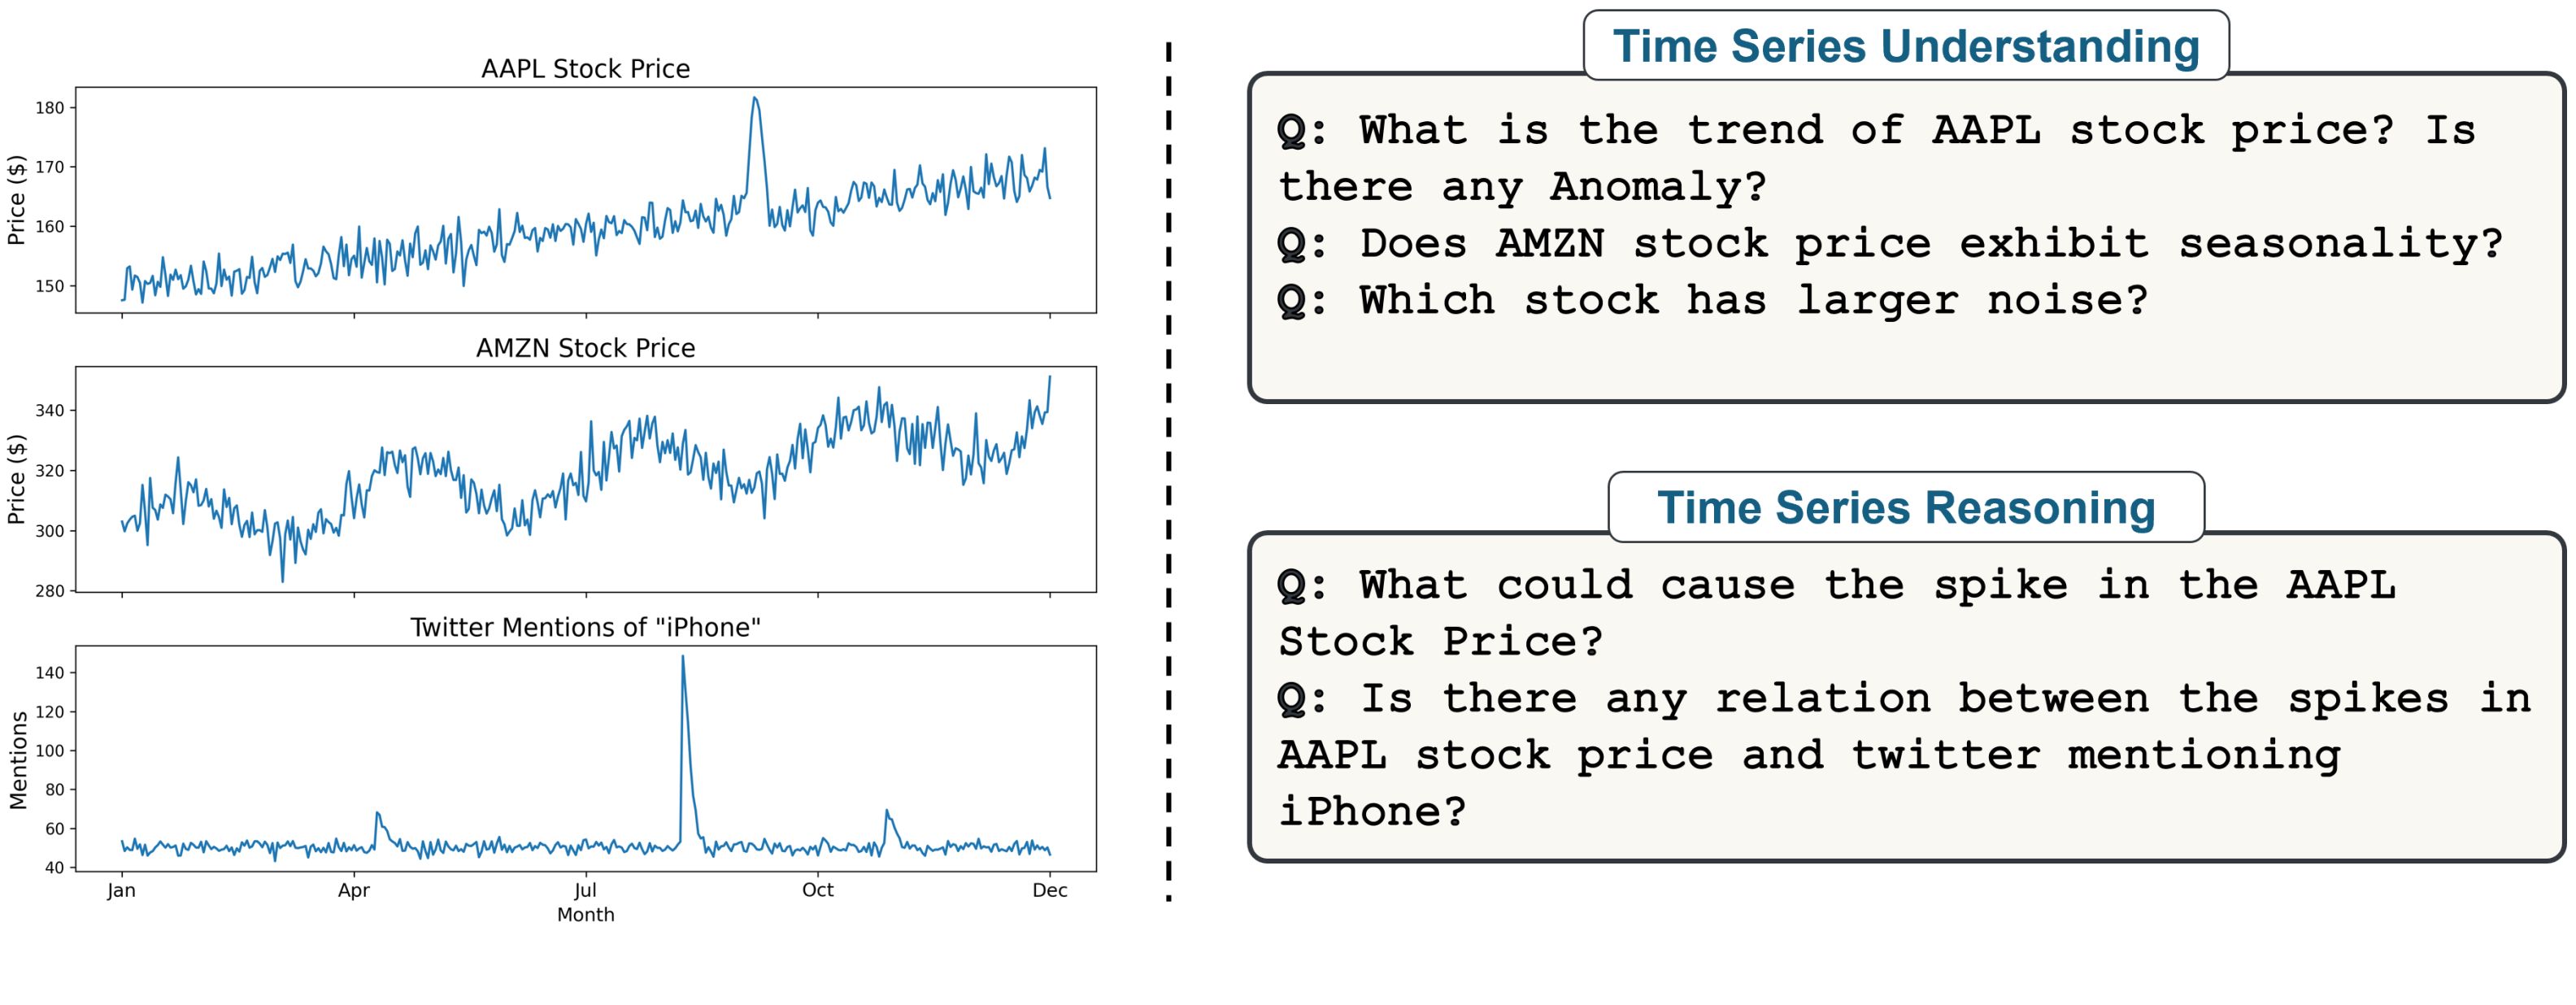Click the Dec label on the x-axis
The width and height of the screenshot is (2576, 1005).
click(x=1049, y=890)
